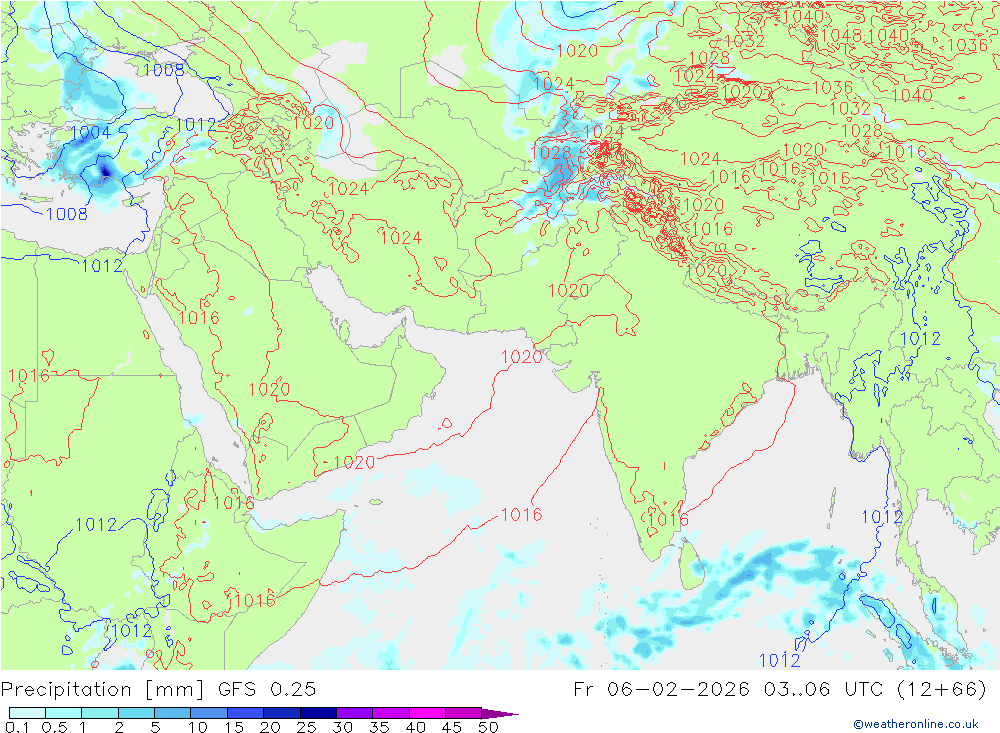The width and height of the screenshot is (1000, 733).
Task: Click the '03..06 UTC' time text
Action: [x=823, y=690]
